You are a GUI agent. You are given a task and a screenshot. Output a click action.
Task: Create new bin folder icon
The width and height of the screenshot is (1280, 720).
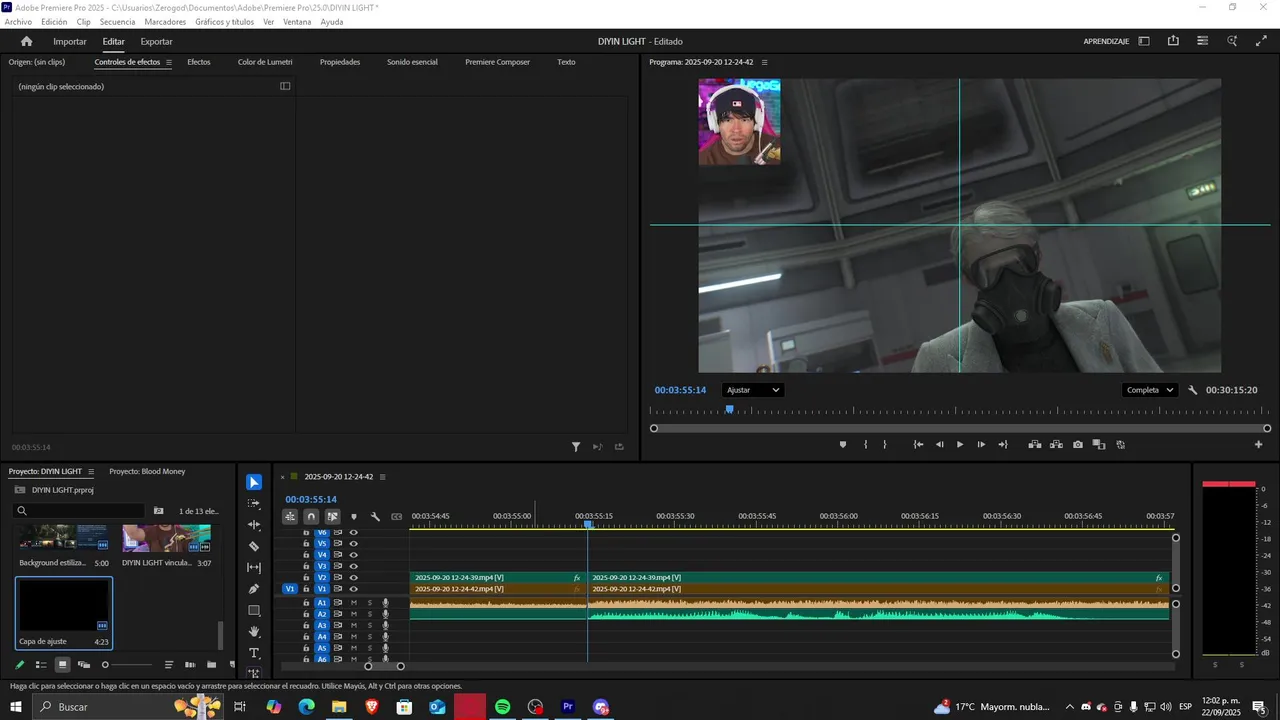[x=211, y=664]
